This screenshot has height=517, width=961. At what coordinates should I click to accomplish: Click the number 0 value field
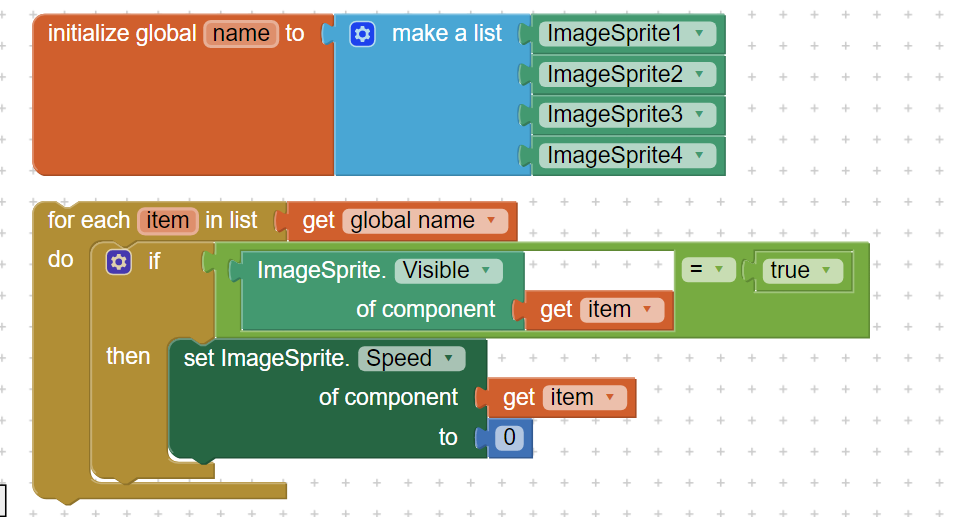(x=510, y=437)
